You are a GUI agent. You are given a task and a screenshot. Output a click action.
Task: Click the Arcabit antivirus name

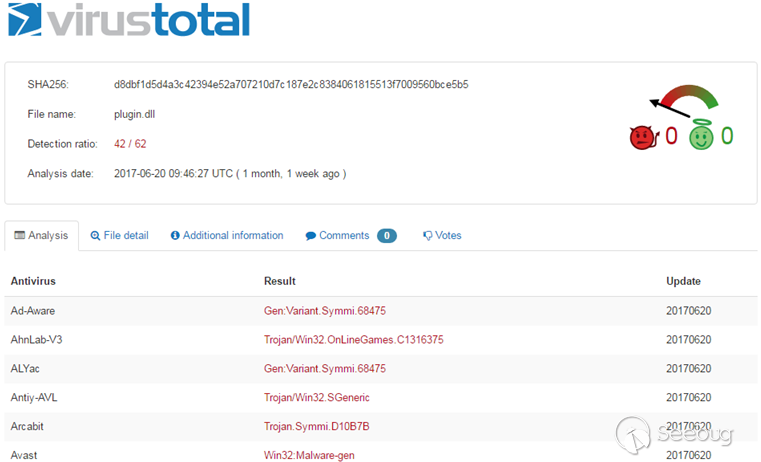coord(27,426)
